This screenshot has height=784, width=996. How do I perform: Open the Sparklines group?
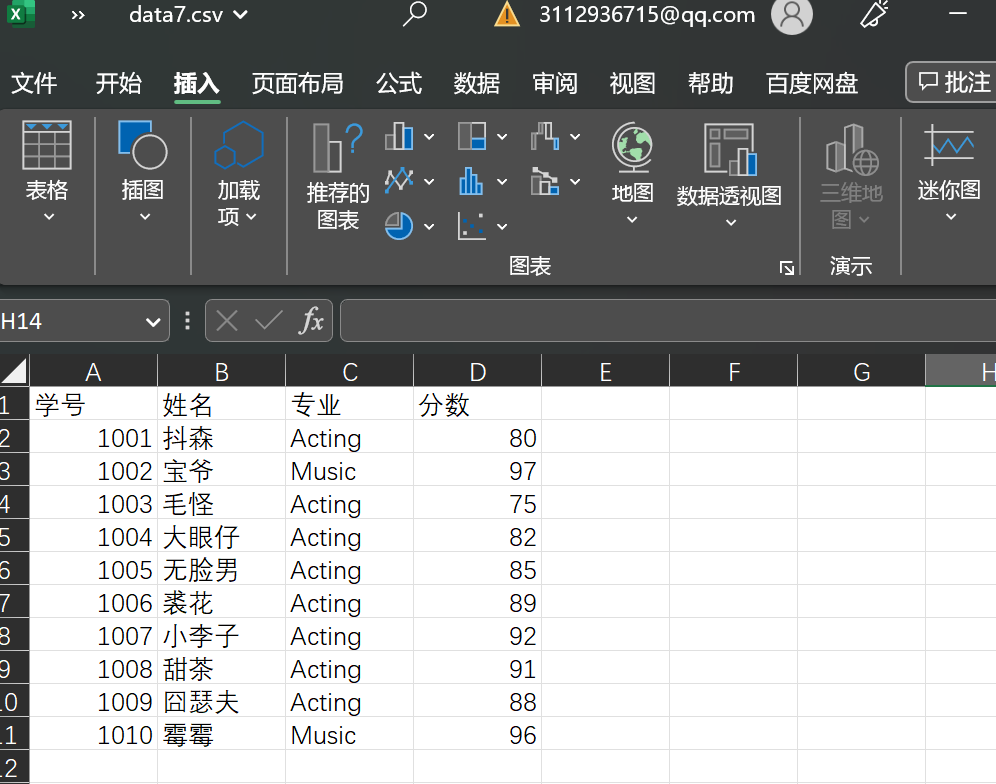pos(949,171)
